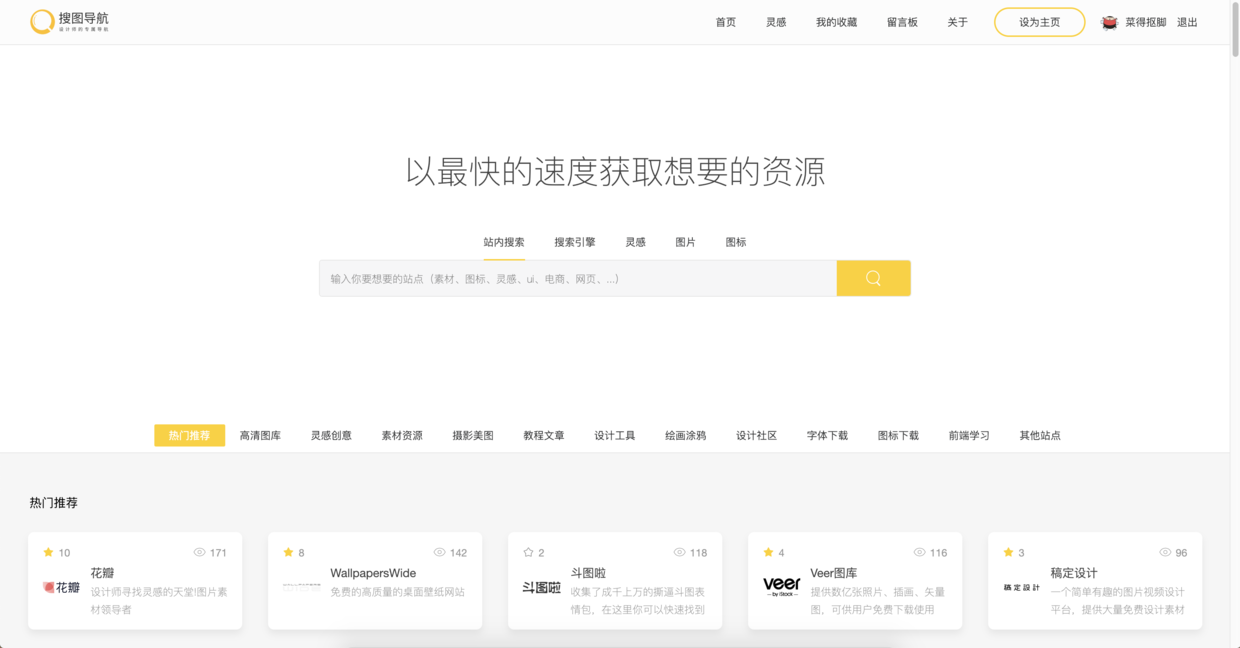Image resolution: width=1240 pixels, height=648 pixels.
Task: Unstar the WallpapersWide card
Action: pyautogui.click(x=288, y=552)
